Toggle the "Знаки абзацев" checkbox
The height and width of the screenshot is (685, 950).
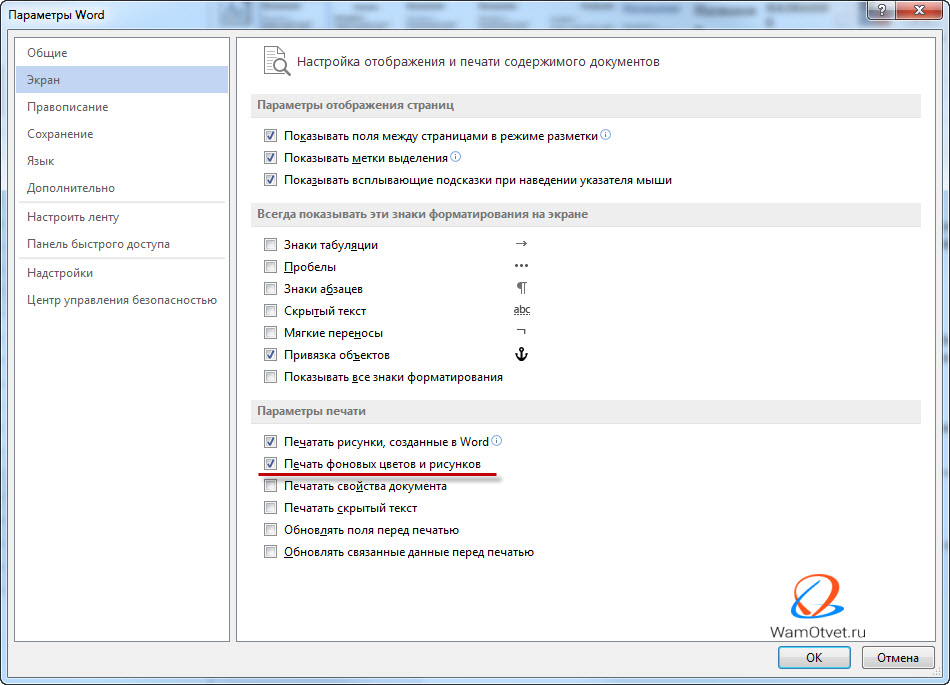coord(271,289)
